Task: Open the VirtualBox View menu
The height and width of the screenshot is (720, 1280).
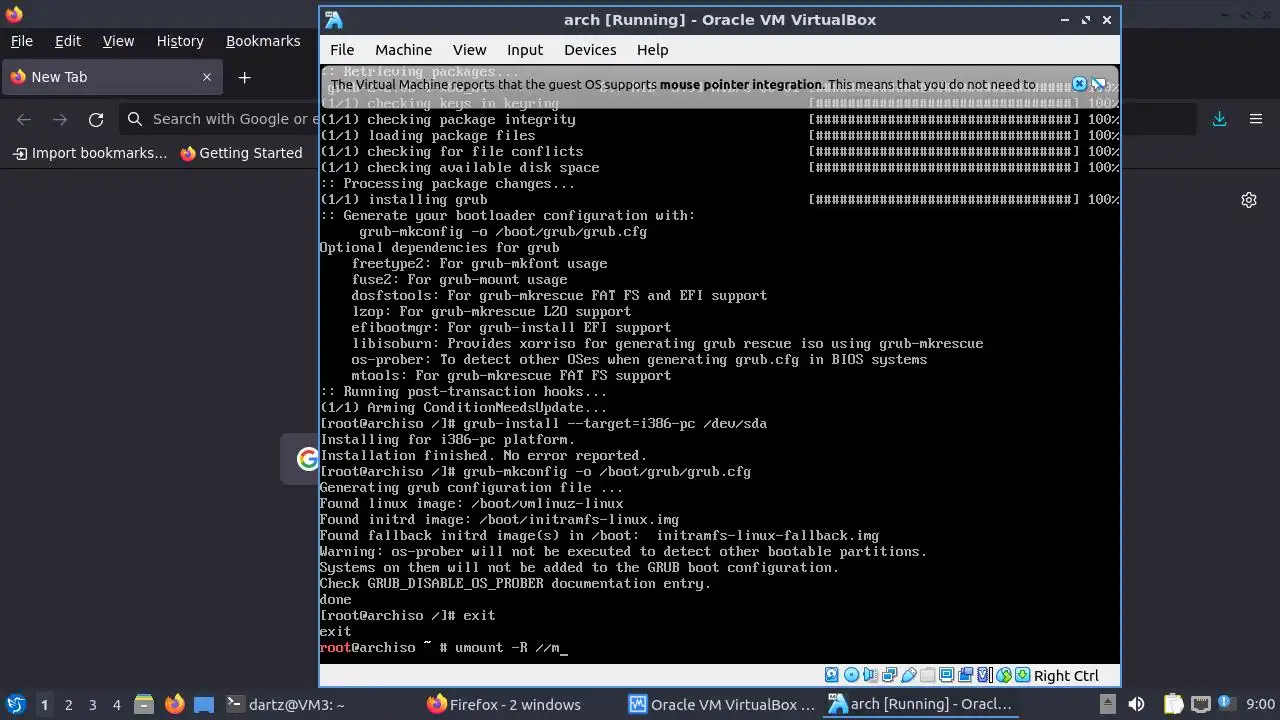Action: (x=469, y=49)
